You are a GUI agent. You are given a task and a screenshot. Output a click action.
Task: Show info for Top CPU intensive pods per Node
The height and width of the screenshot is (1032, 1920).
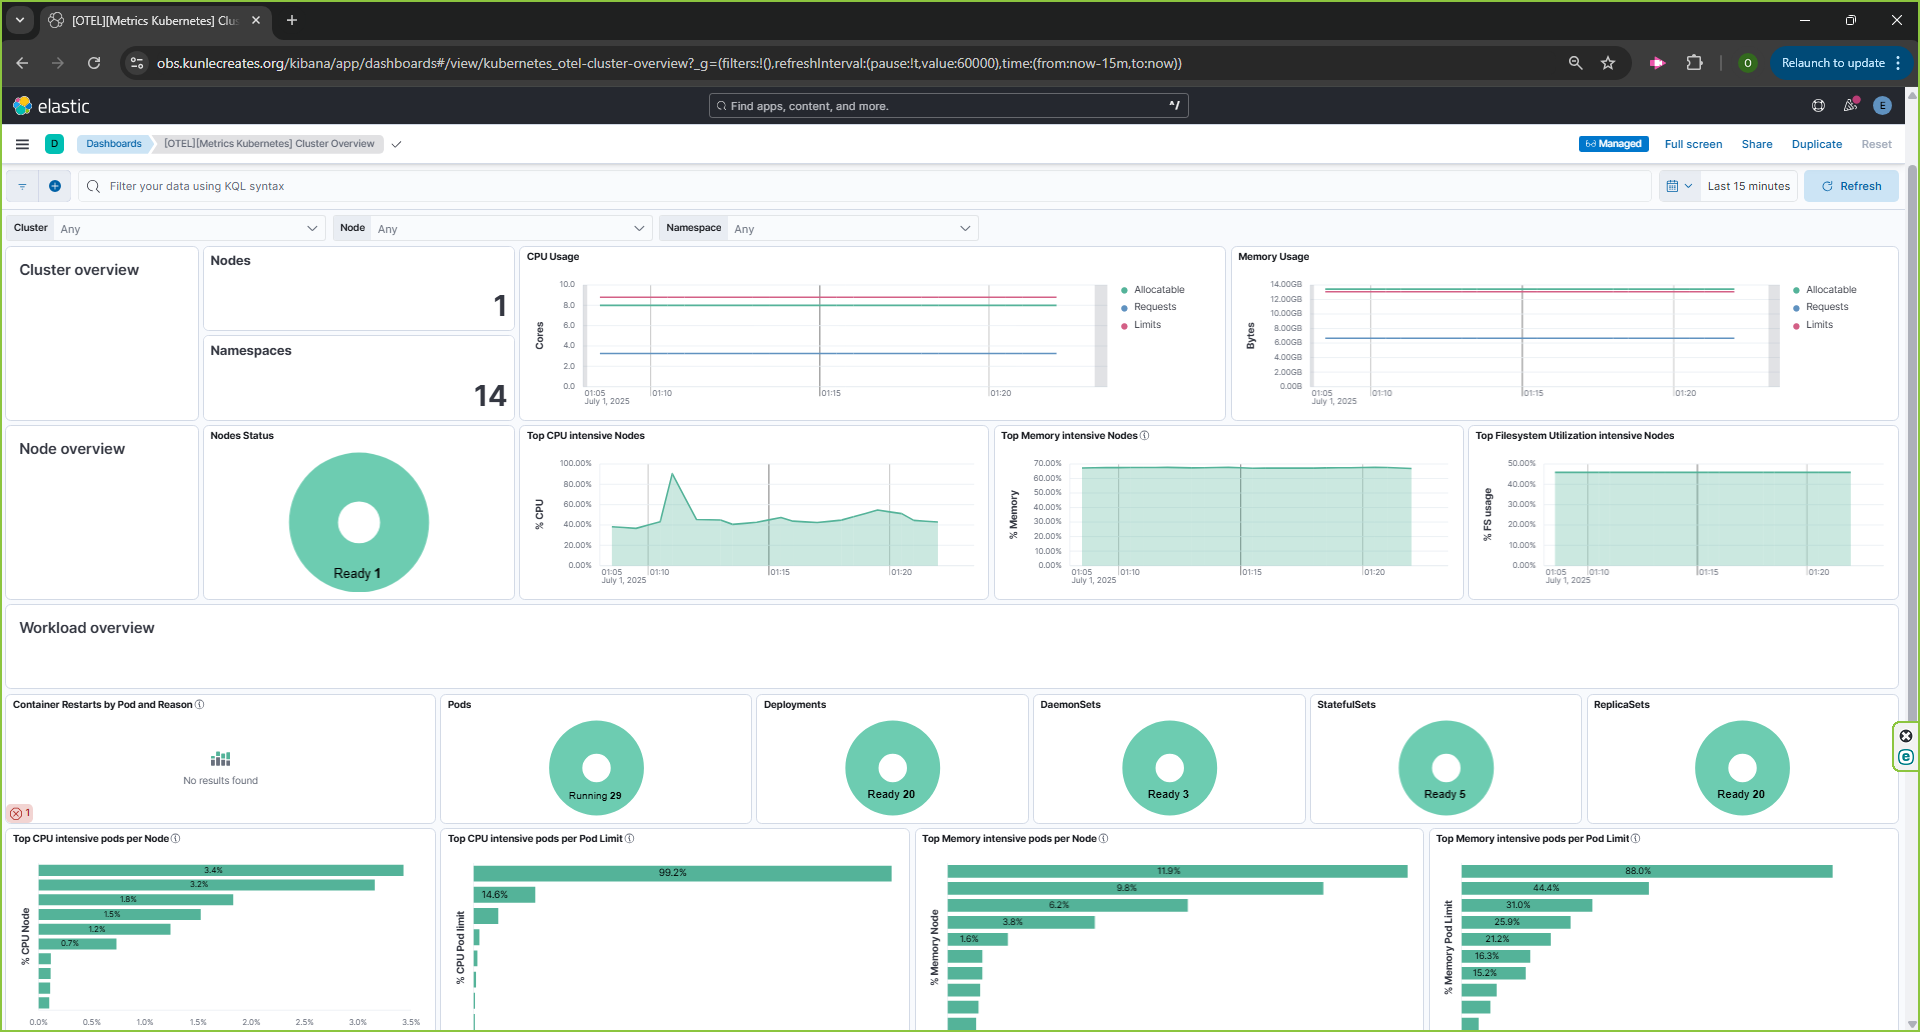point(176,839)
